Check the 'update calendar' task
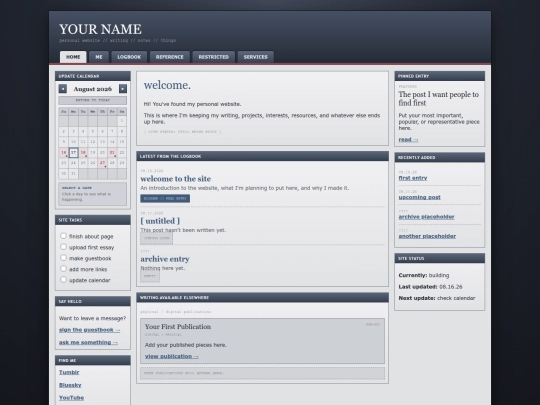This screenshot has width=540, height=405. coord(63,280)
